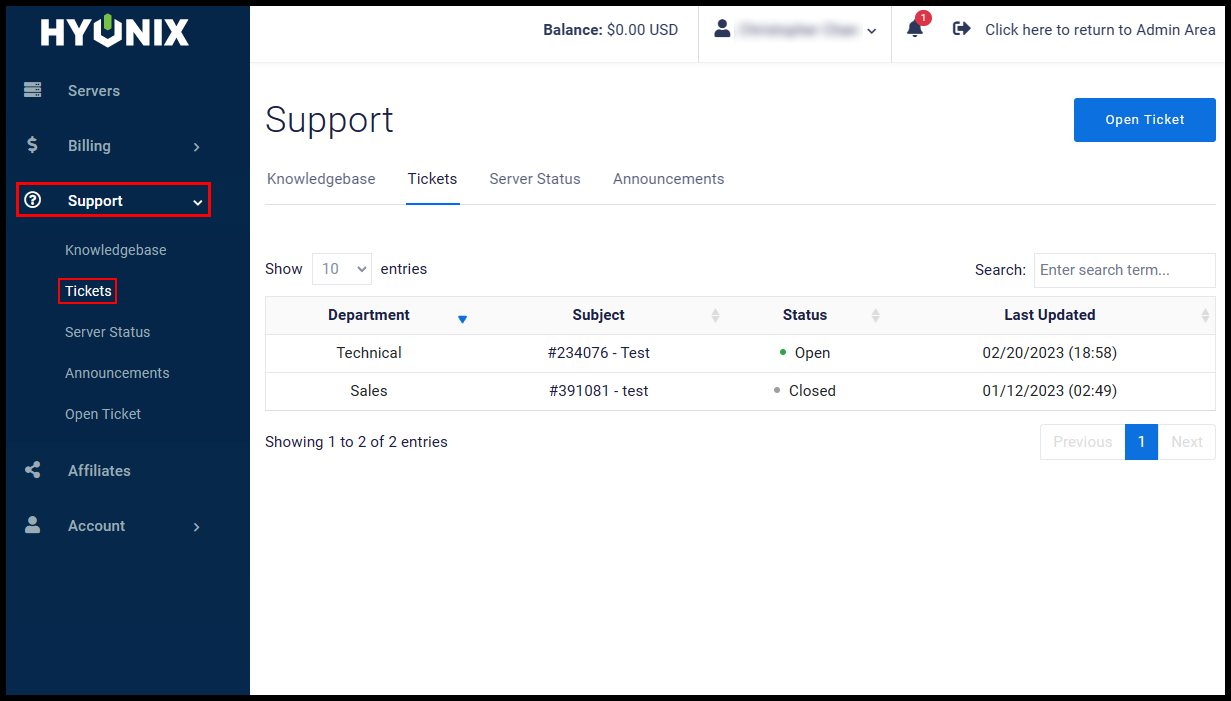Expand the user account chevron
Screen dimensions: 1231x701
click(871, 31)
